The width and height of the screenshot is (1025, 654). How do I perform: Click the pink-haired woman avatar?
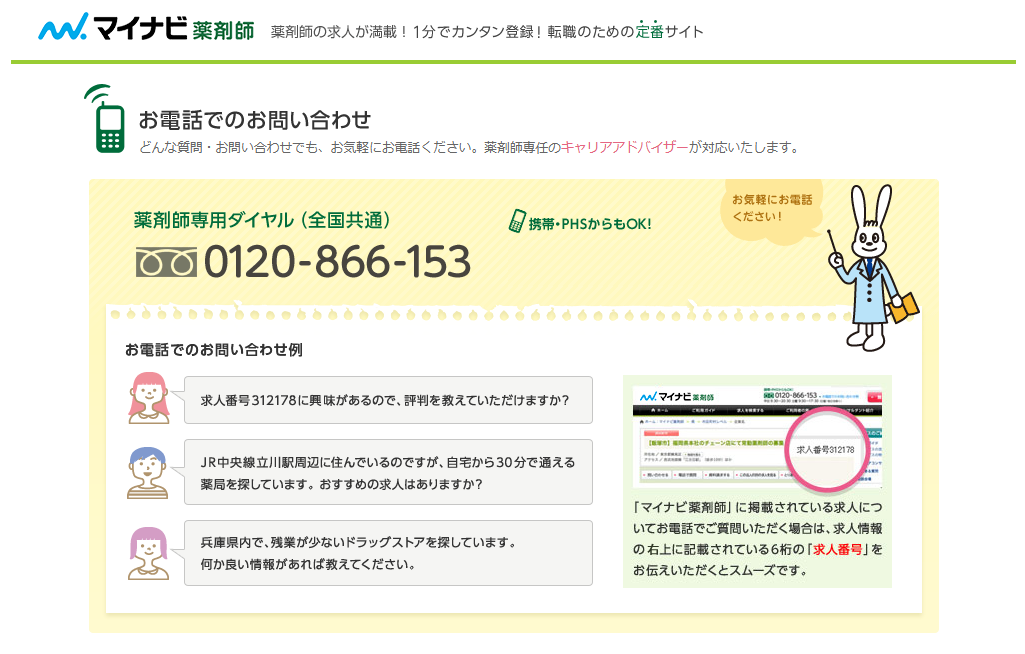point(149,398)
